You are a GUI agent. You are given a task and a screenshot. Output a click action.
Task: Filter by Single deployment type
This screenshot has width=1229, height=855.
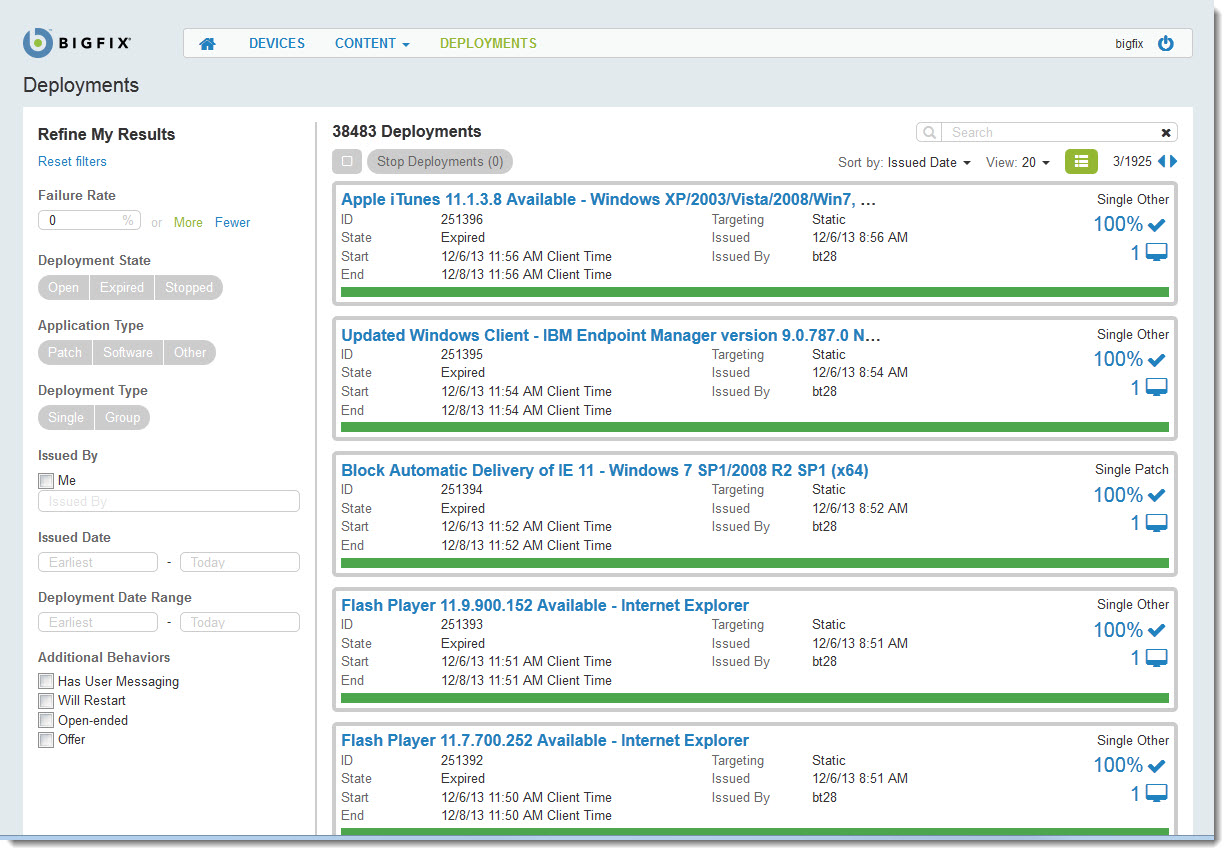pyautogui.click(x=66, y=418)
